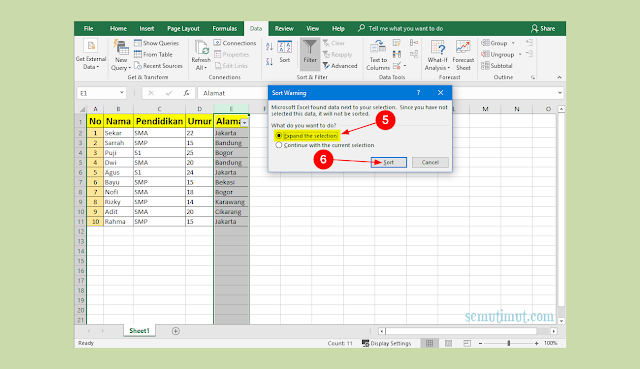The width and height of the screenshot is (640, 369).
Task: Open Forecast Sheet tool
Action: tap(463, 55)
